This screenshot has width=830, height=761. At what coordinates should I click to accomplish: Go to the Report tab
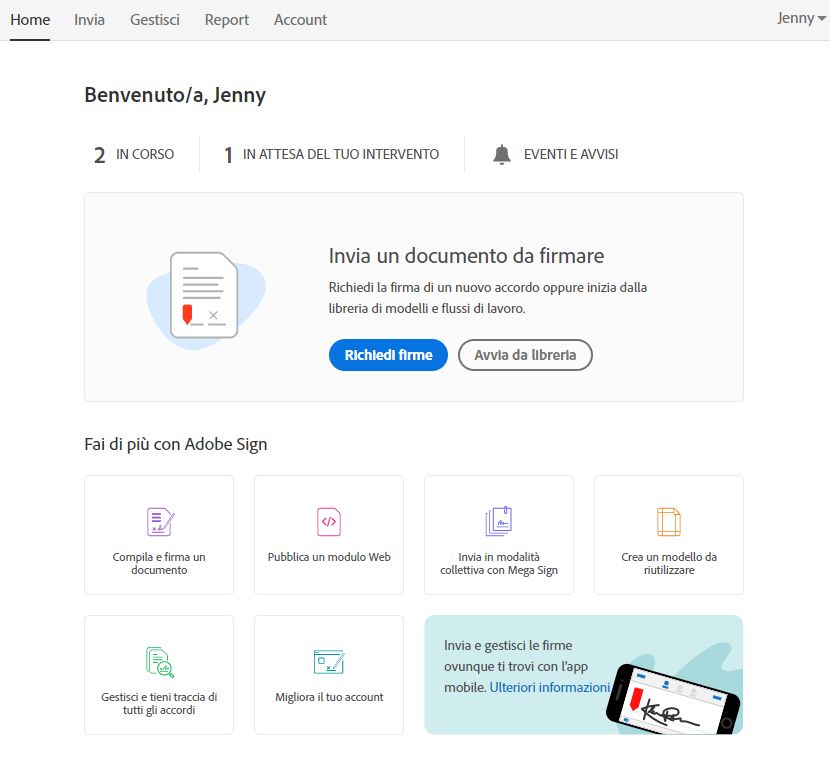click(227, 20)
